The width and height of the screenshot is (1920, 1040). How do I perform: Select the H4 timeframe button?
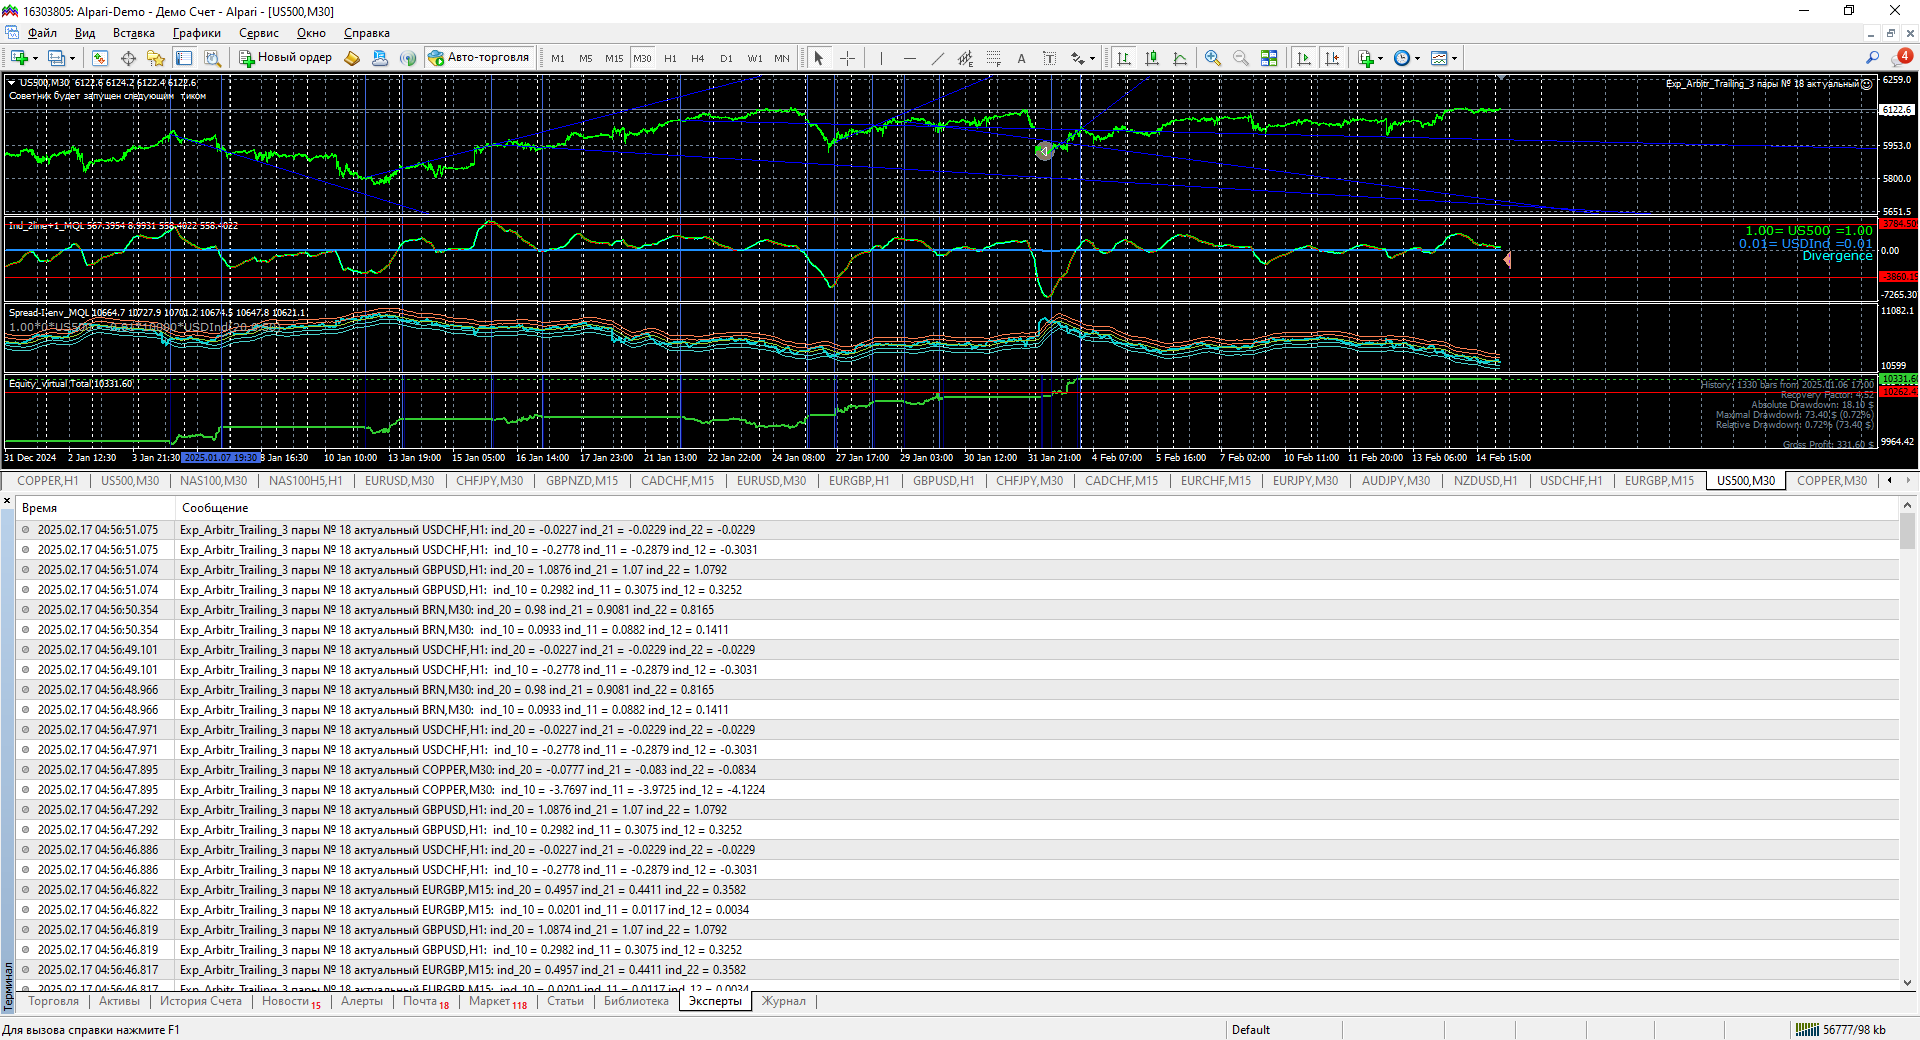coord(697,58)
